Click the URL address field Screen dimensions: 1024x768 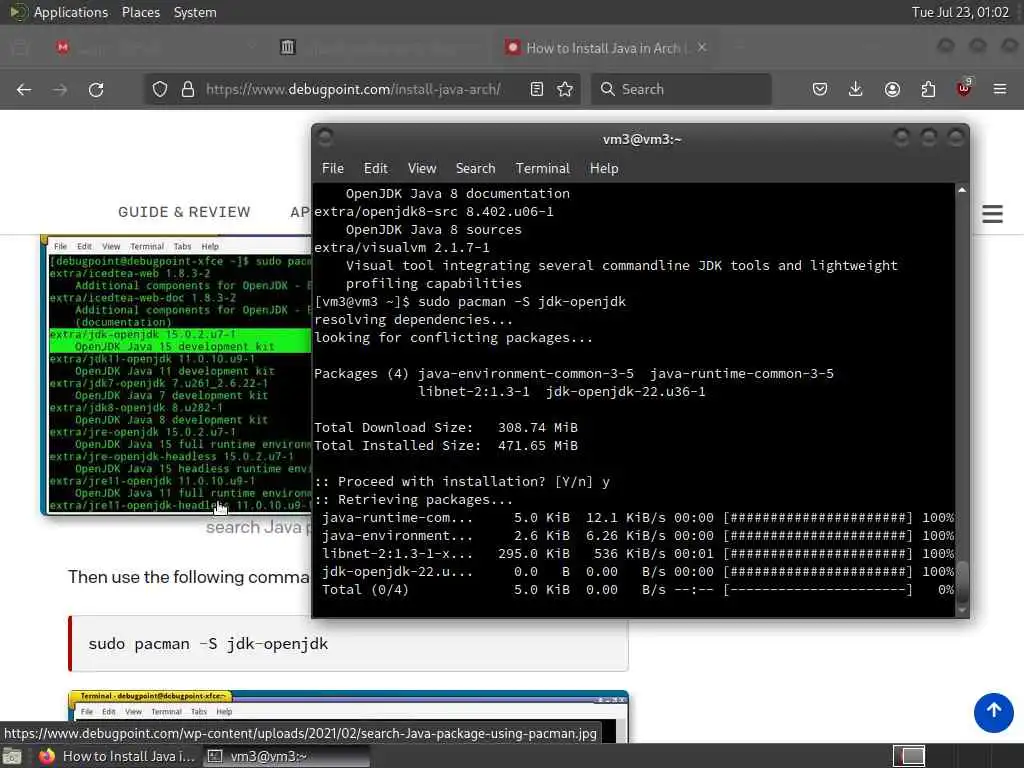click(x=353, y=89)
